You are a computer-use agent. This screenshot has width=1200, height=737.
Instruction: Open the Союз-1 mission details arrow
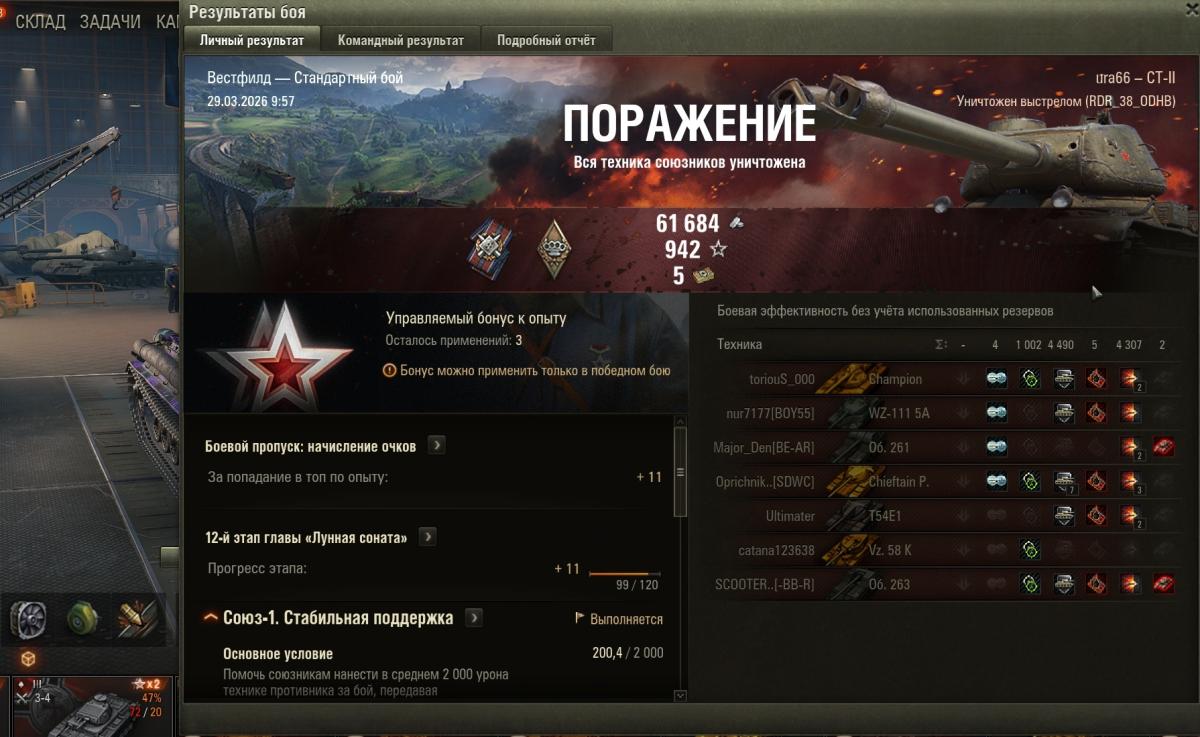(474, 618)
